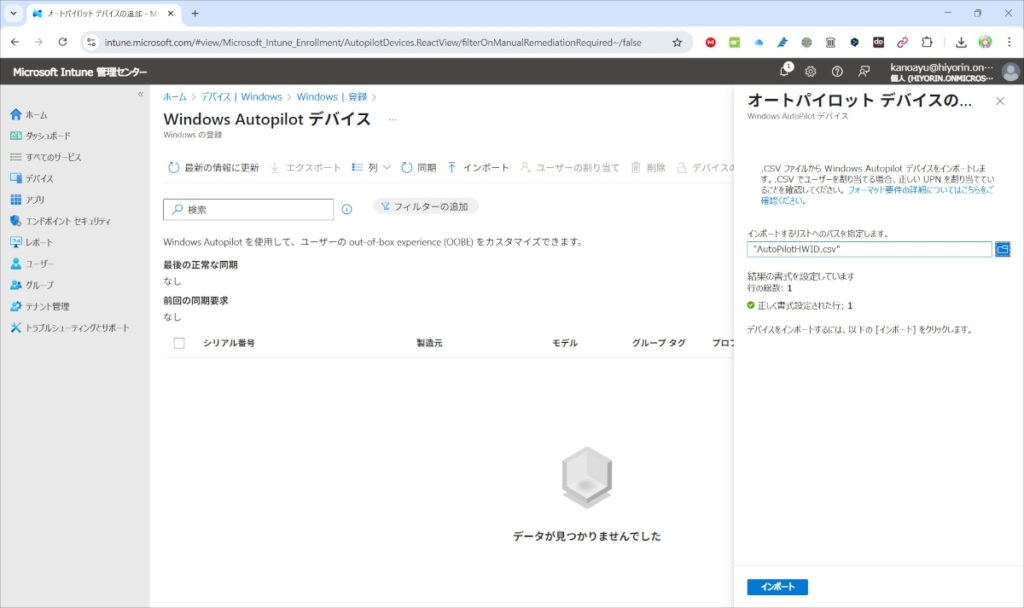
Task: Click the blue Import (インポート) button in the panel
Action: 777,587
